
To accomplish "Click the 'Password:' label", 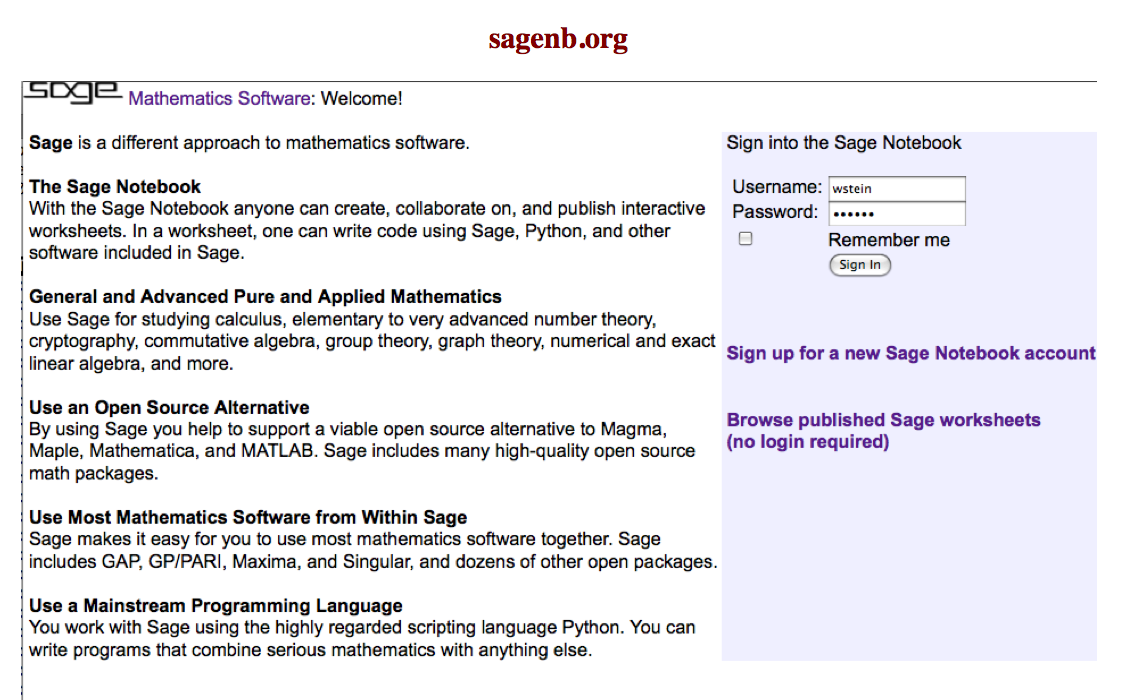I will click(775, 212).
